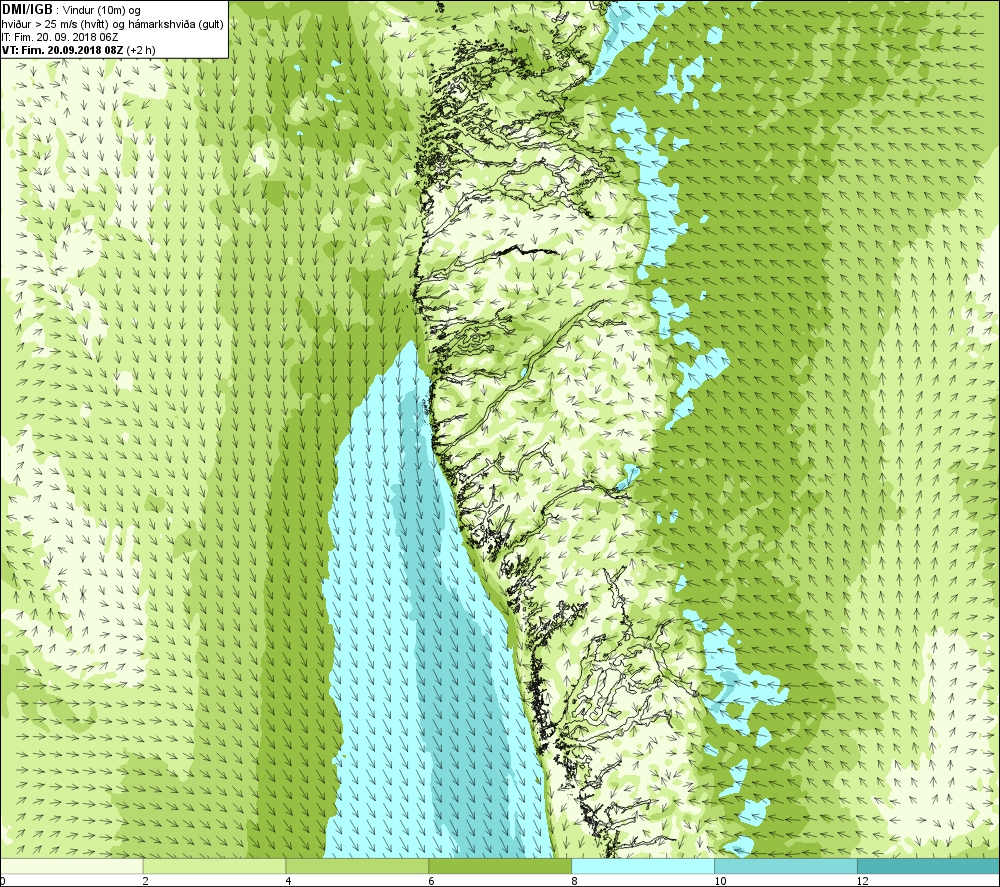Click the 10-12 m/s cyan legend swatch

(786, 866)
